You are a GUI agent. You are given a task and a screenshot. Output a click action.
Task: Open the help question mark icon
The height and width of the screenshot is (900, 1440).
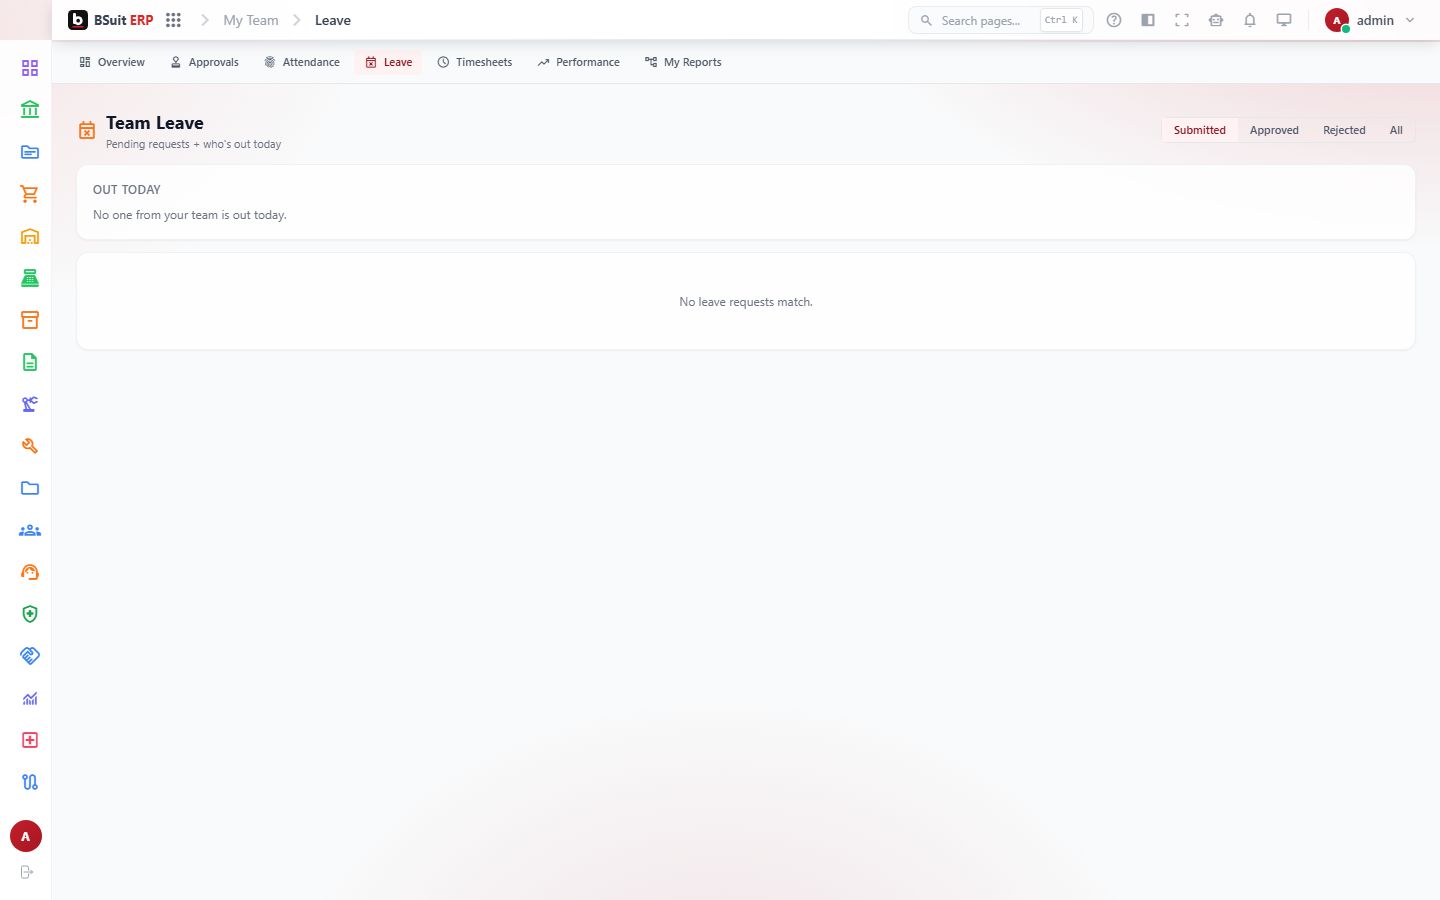(1114, 20)
